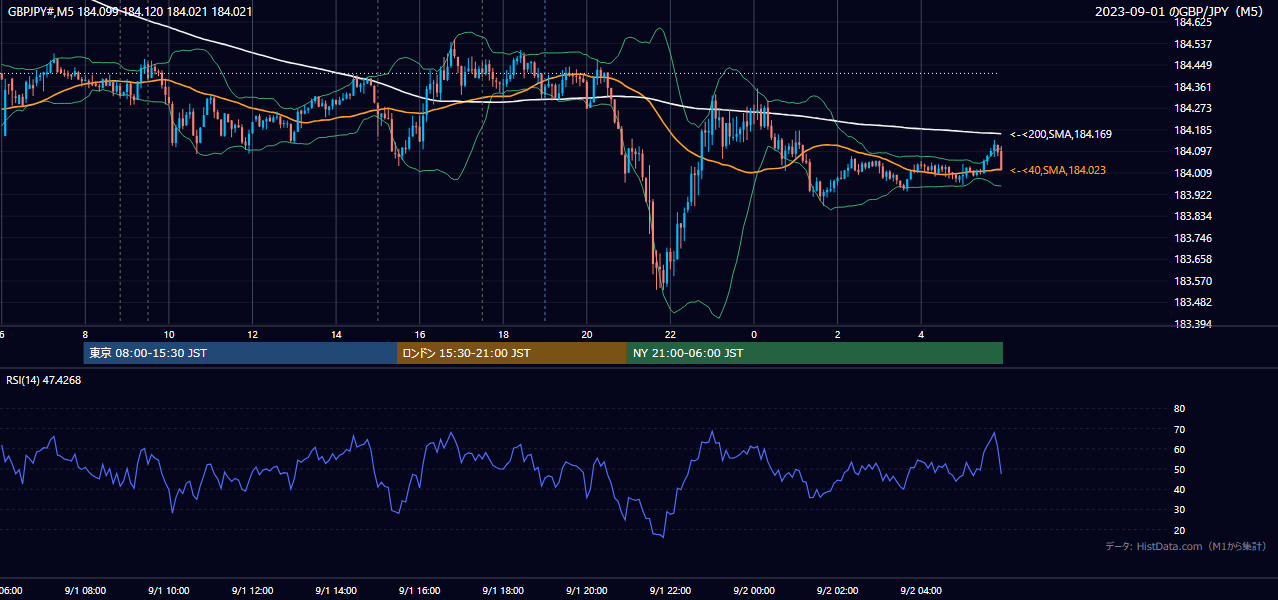The width and height of the screenshot is (1278, 600).
Task: Select the ロンドン 15:30-21:00 JST session bar
Action: click(512, 353)
